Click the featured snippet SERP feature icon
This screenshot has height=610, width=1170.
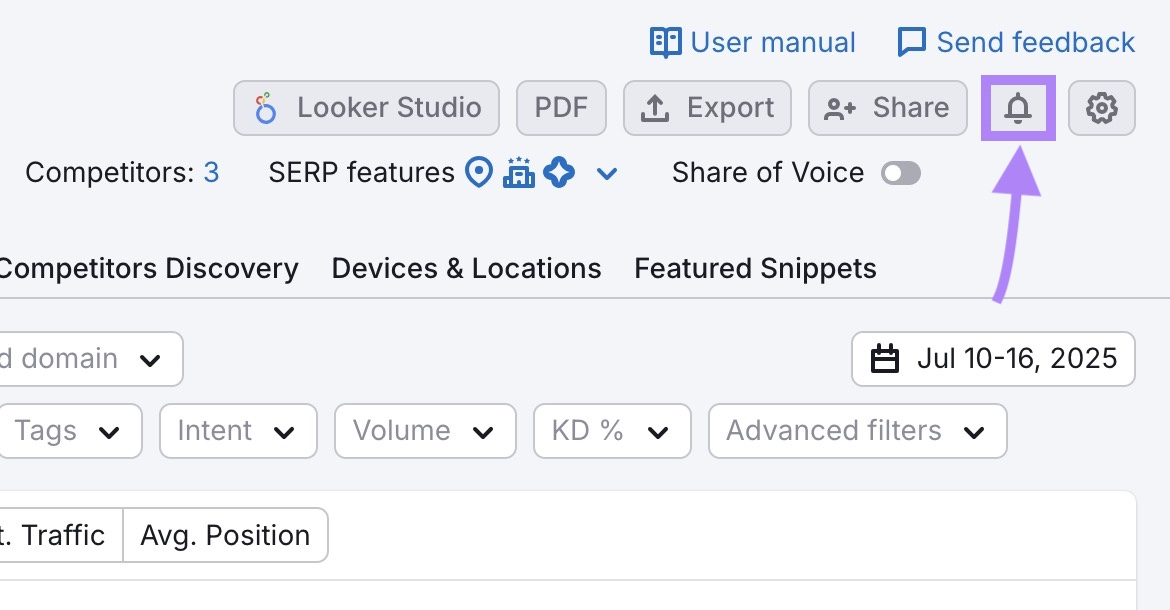560,172
